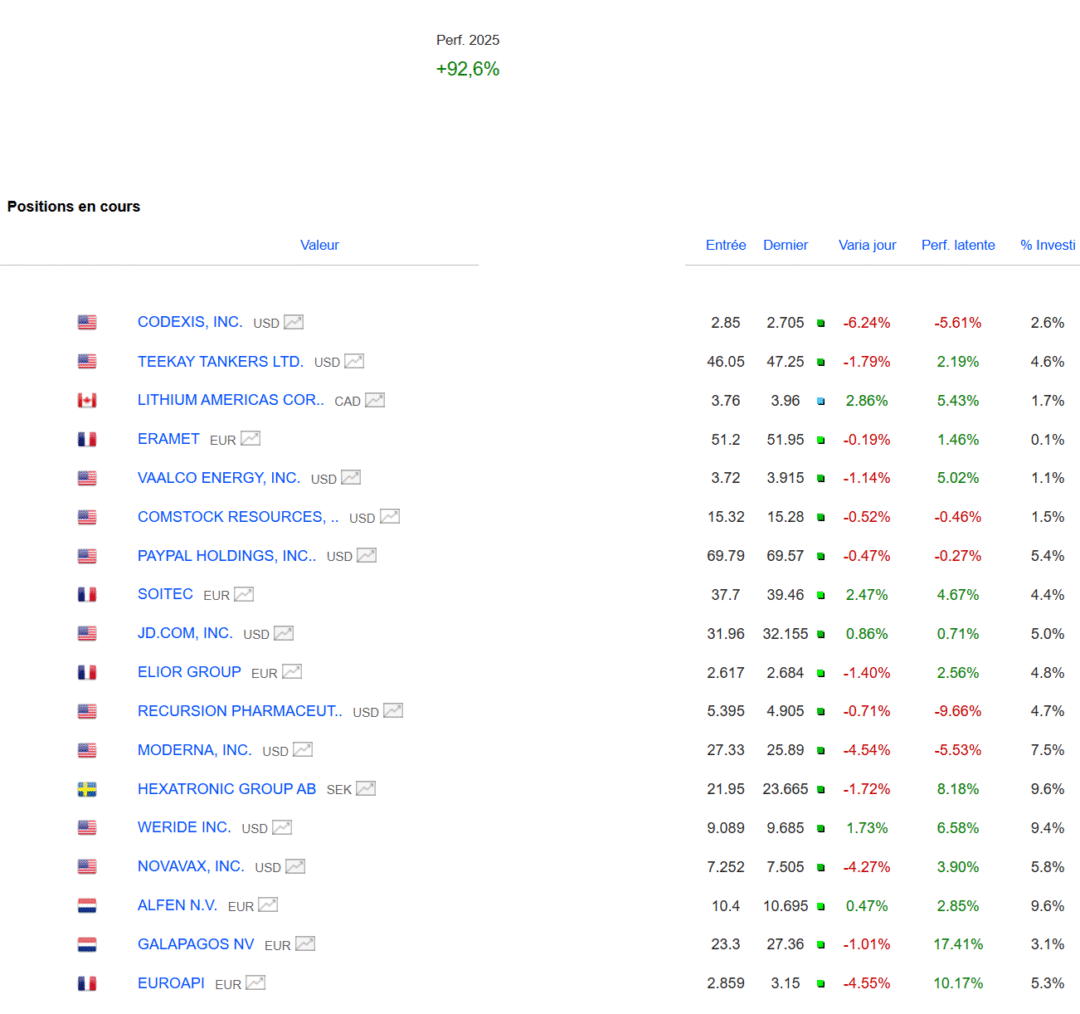This screenshot has width=1080, height=1014.
Task: Open the chart icon next to RECURSION PHARMACEUT..
Action: 393,710
